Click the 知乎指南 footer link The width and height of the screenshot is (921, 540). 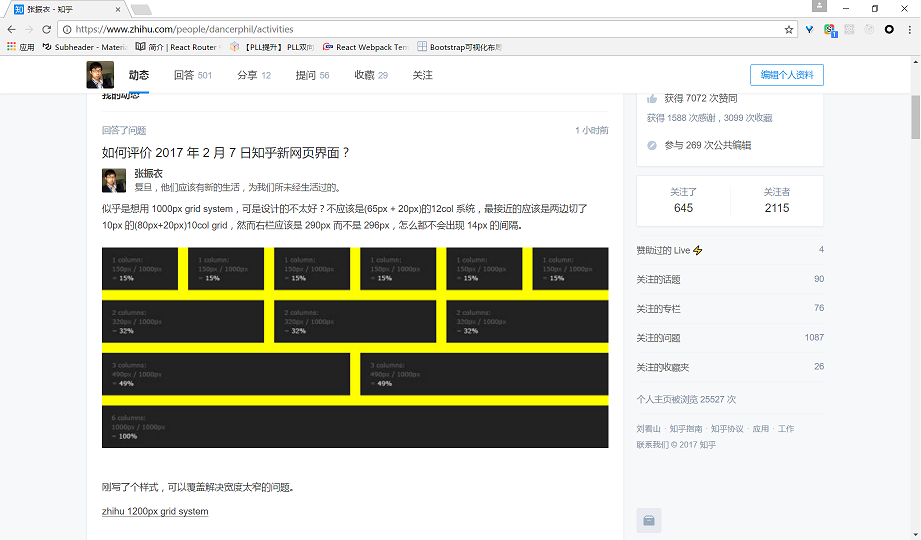(685, 429)
